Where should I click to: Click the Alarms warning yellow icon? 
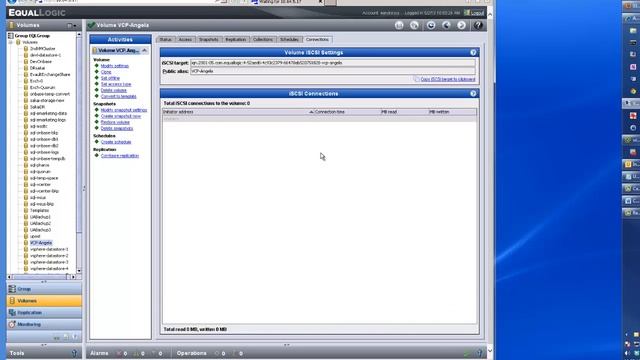[137, 353]
